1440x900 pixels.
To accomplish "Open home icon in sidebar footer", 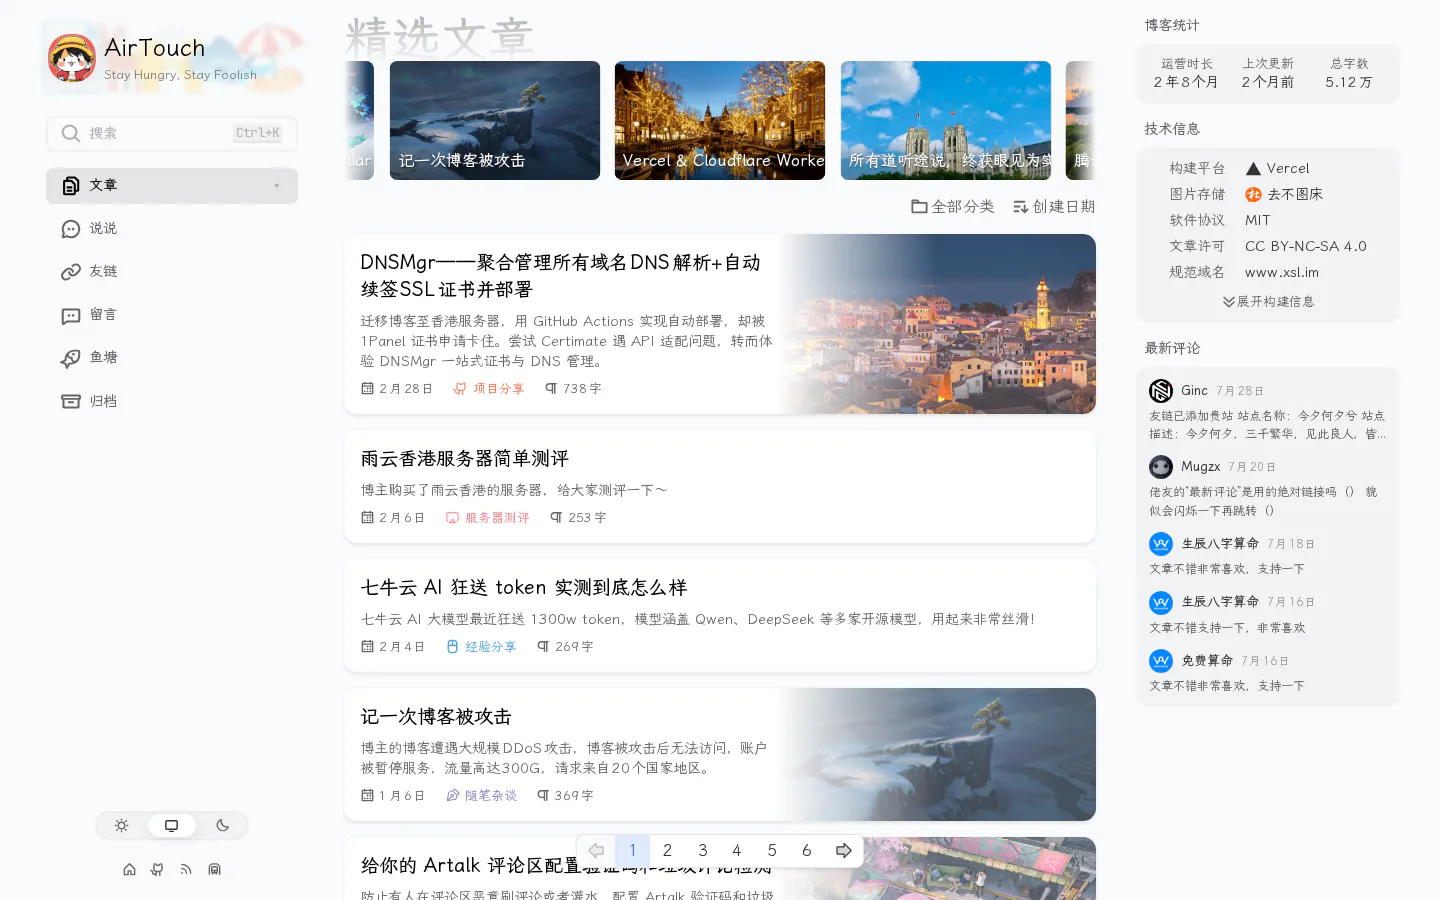I will (129, 870).
